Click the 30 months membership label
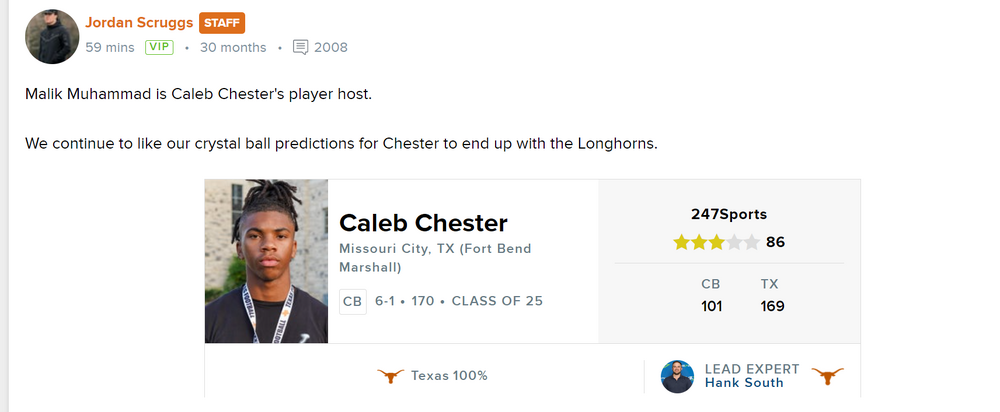 click(233, 47)
